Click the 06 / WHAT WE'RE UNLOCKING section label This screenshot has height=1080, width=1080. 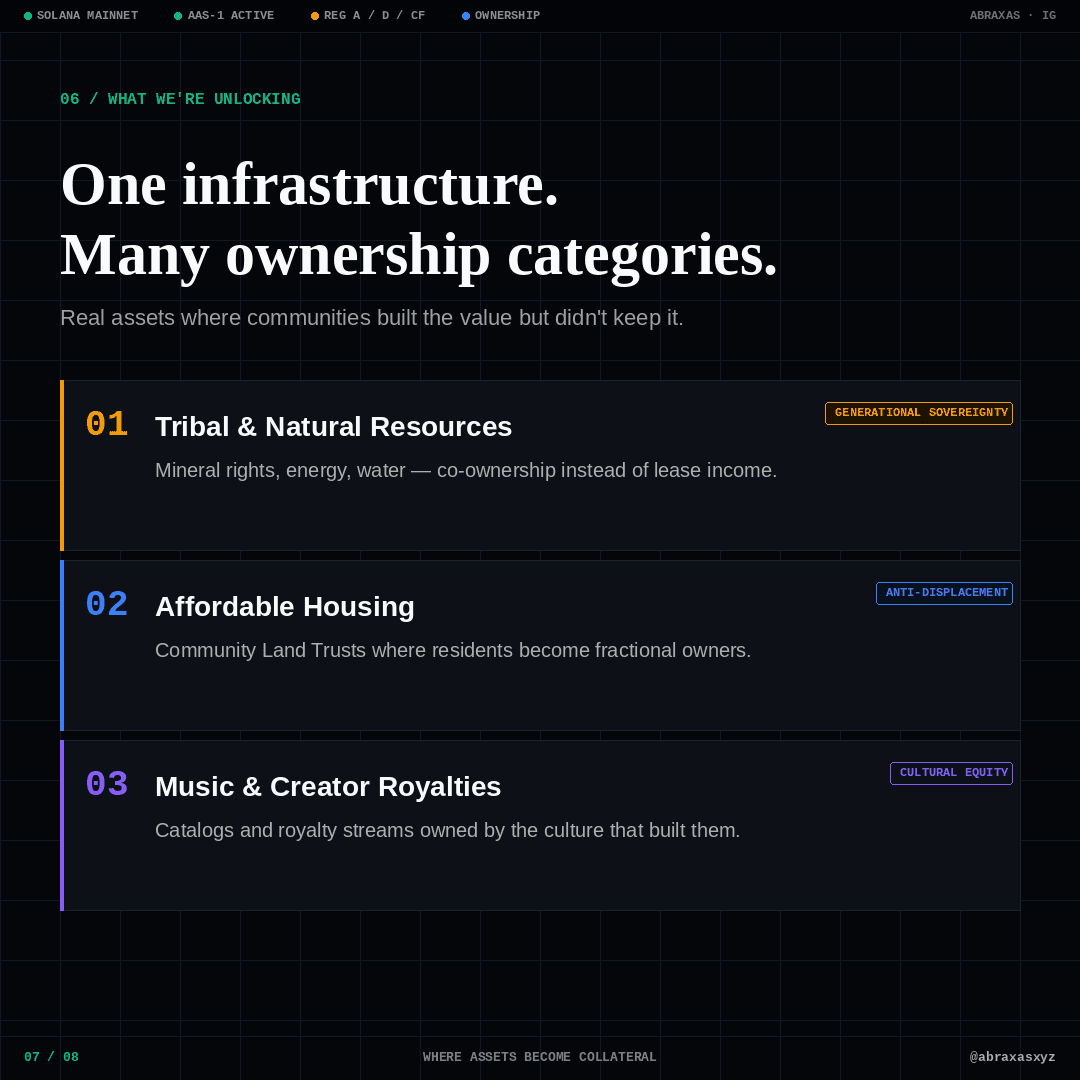click(180, 99)
